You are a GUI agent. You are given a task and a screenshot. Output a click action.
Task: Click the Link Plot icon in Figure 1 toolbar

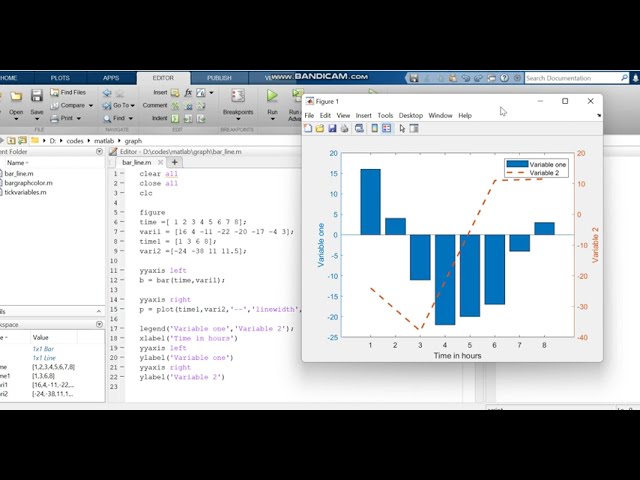pos(359,129)
